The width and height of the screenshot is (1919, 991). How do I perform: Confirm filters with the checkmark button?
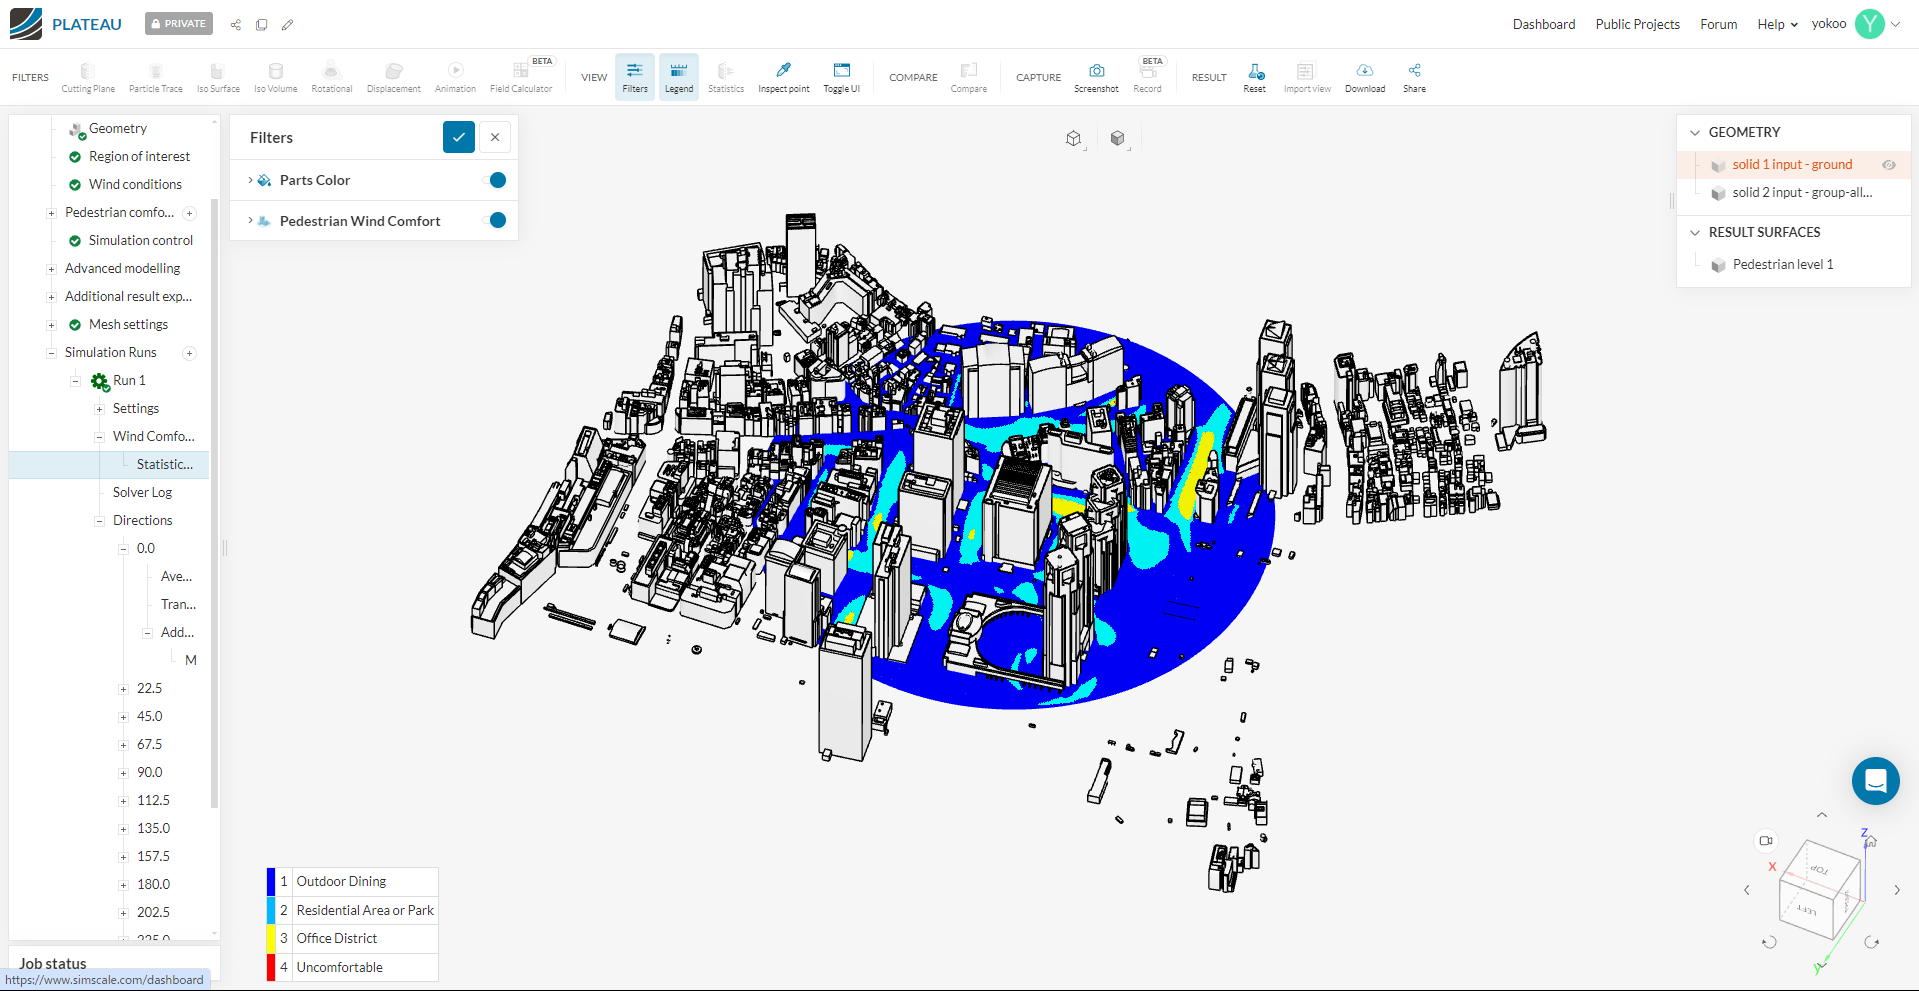click(459, 137)
